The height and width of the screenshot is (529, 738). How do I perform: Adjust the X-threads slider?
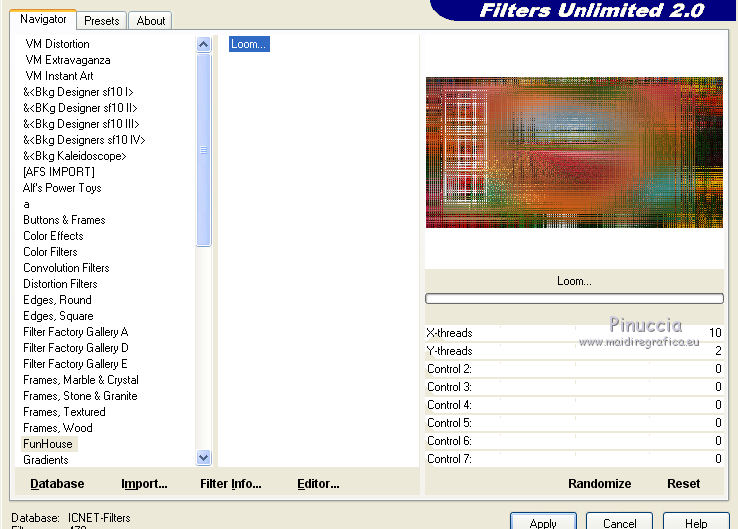click(x=574, y=333)
